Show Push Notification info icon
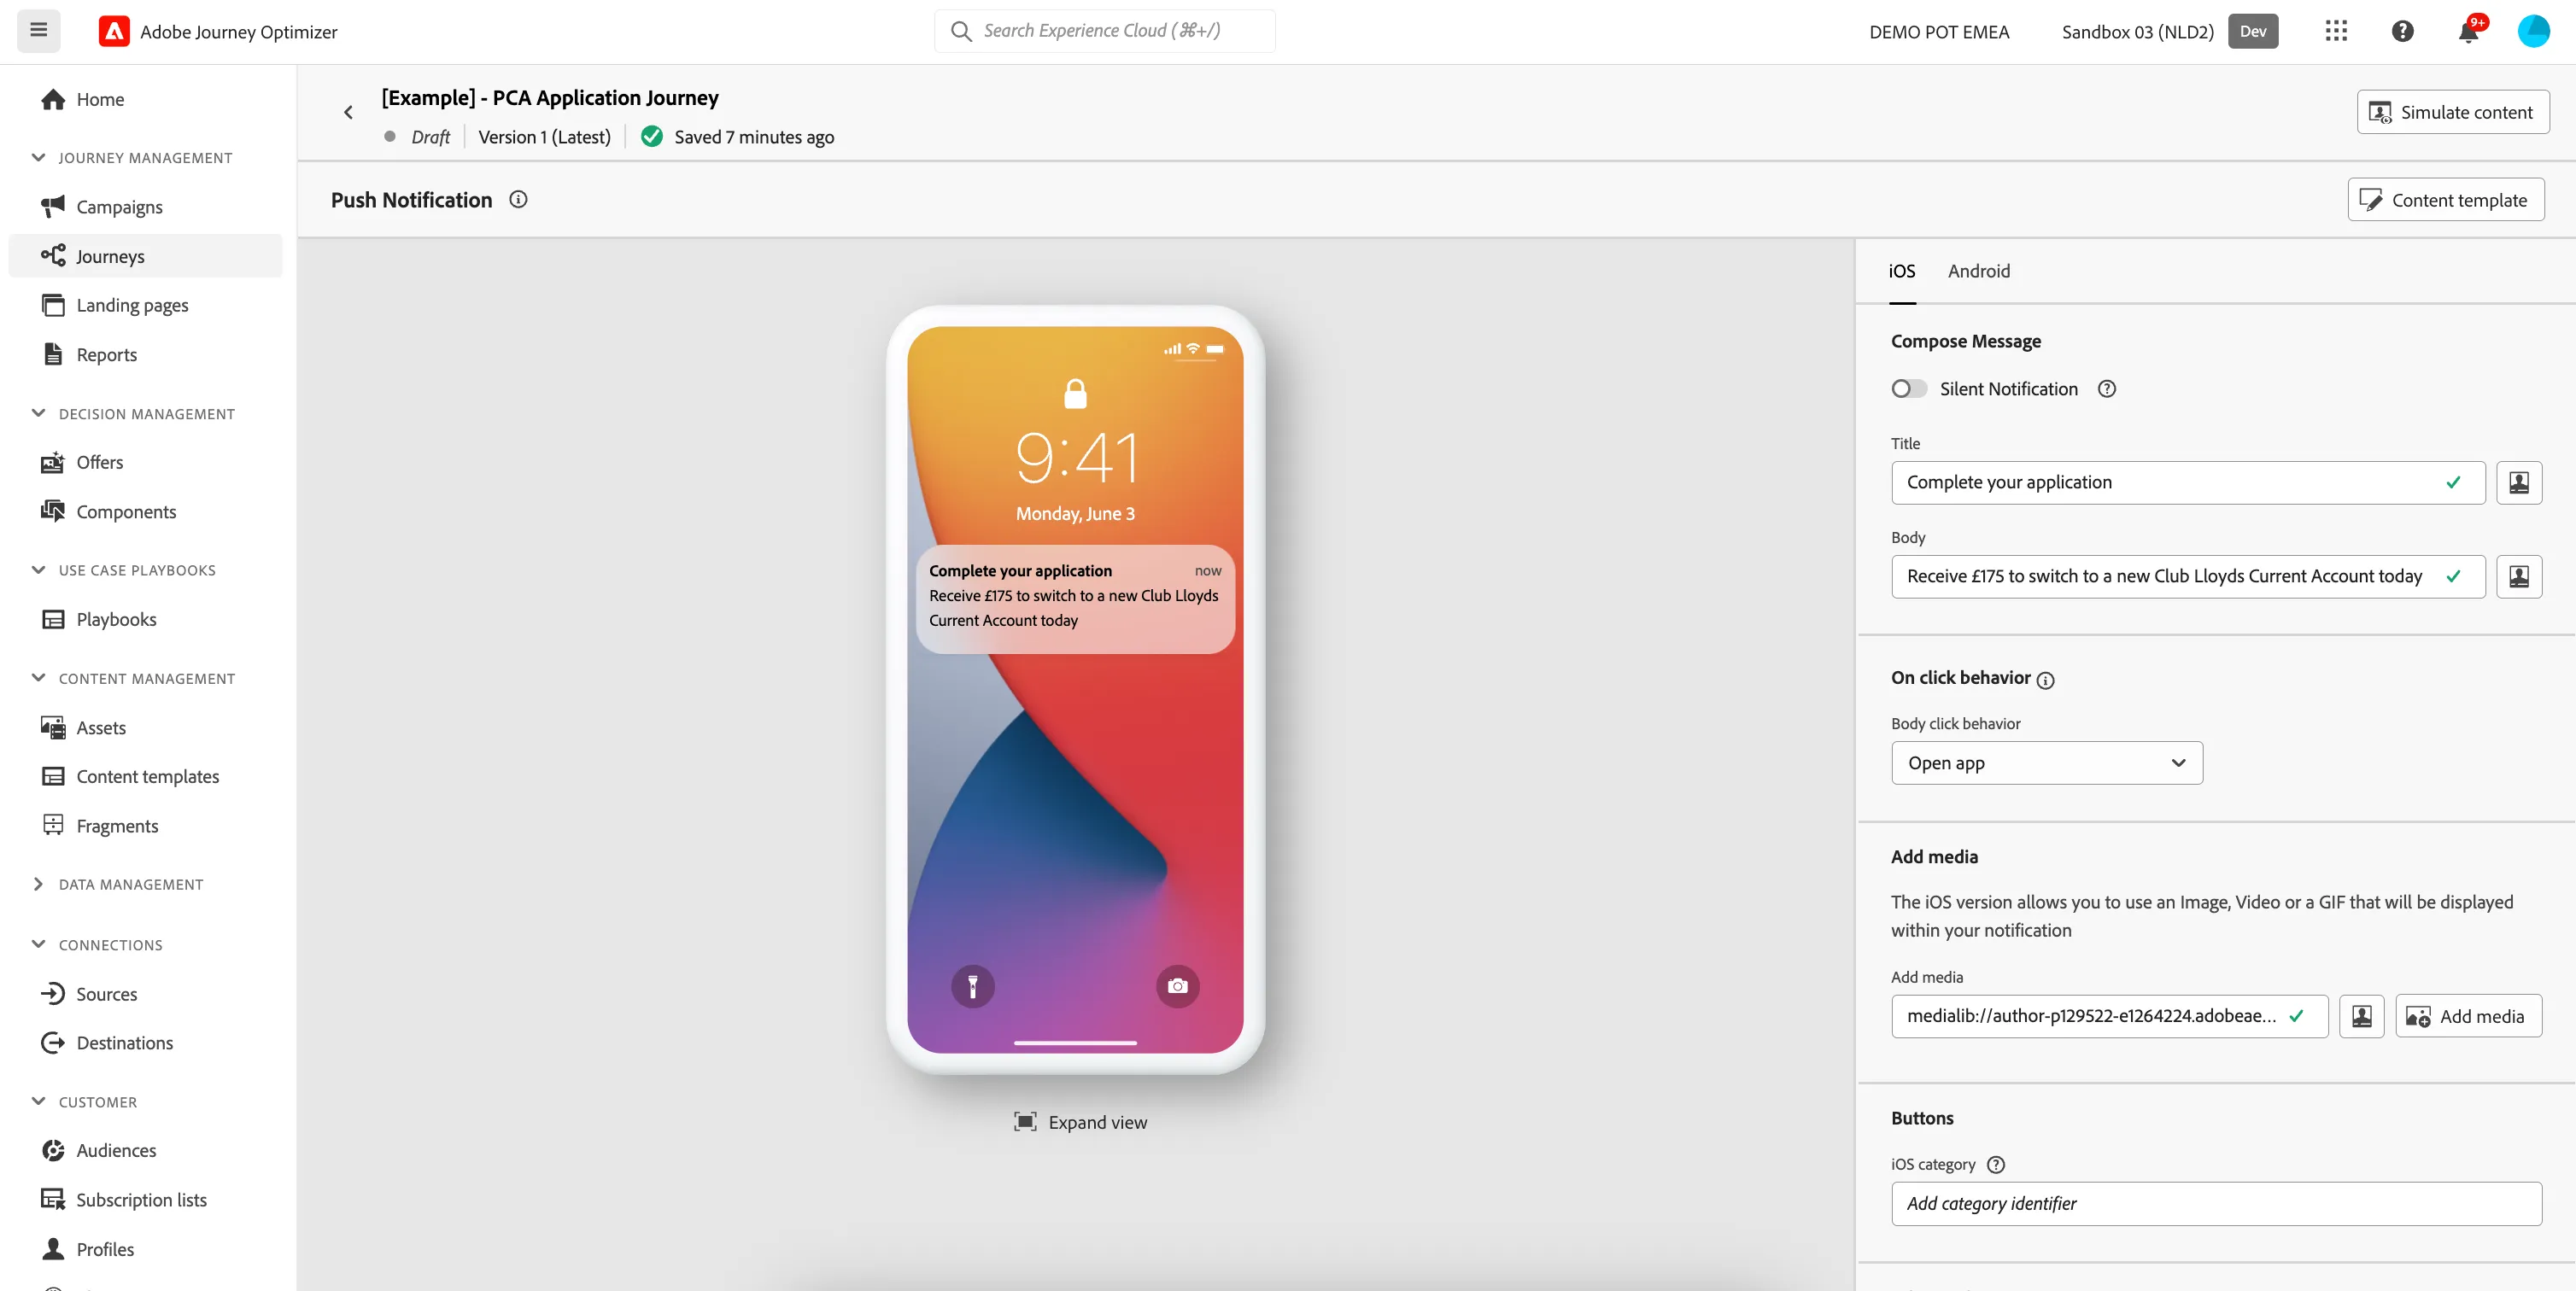The image size is (2576, 1291). (518, 199)
